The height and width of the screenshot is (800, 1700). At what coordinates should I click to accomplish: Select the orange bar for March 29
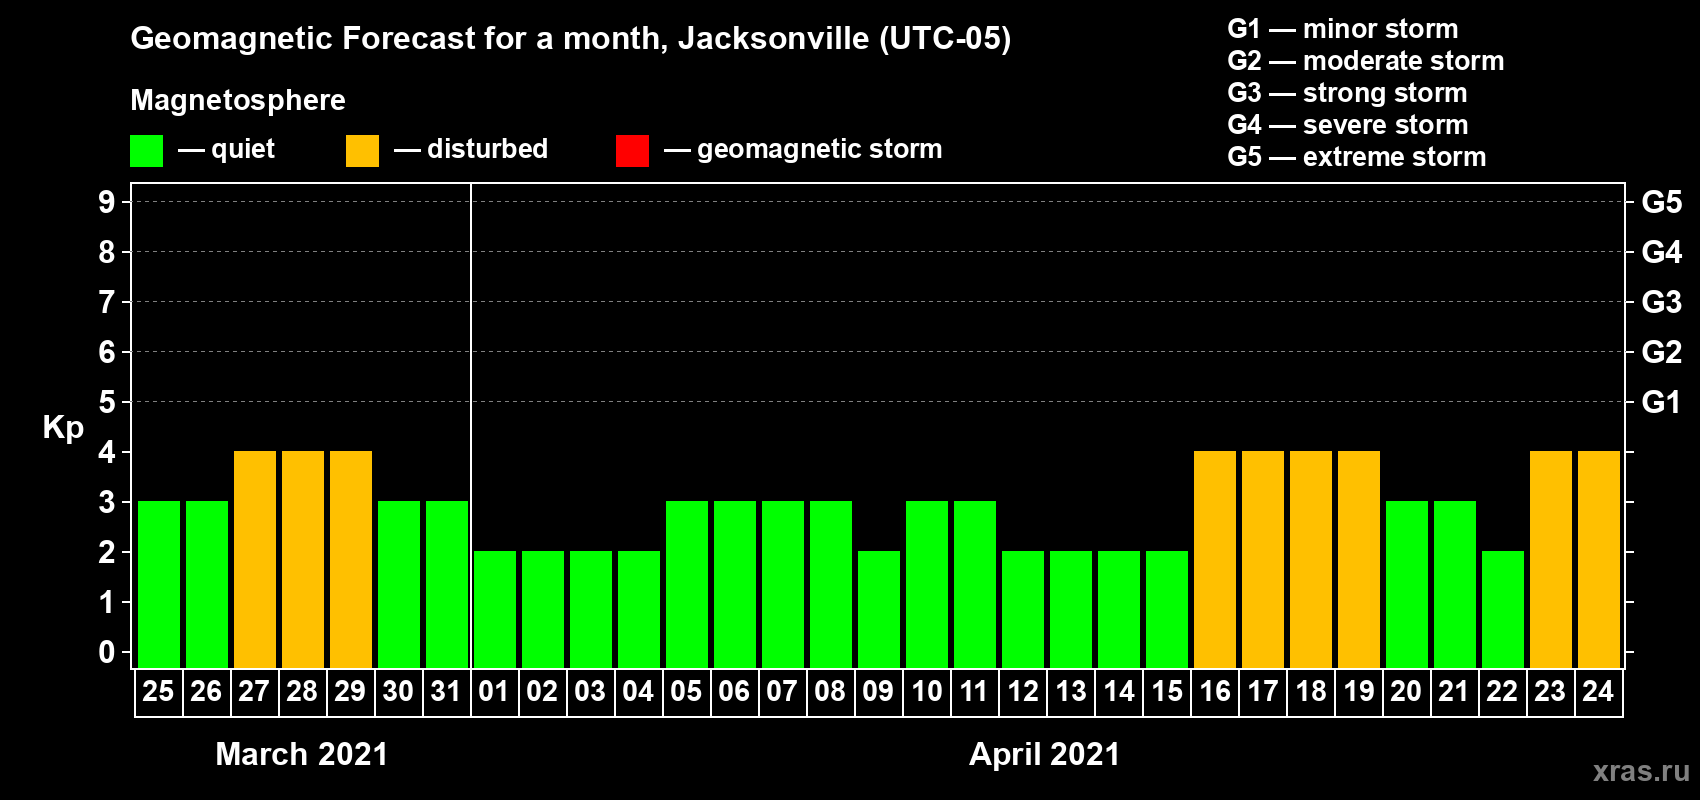[x=351, y=559]
